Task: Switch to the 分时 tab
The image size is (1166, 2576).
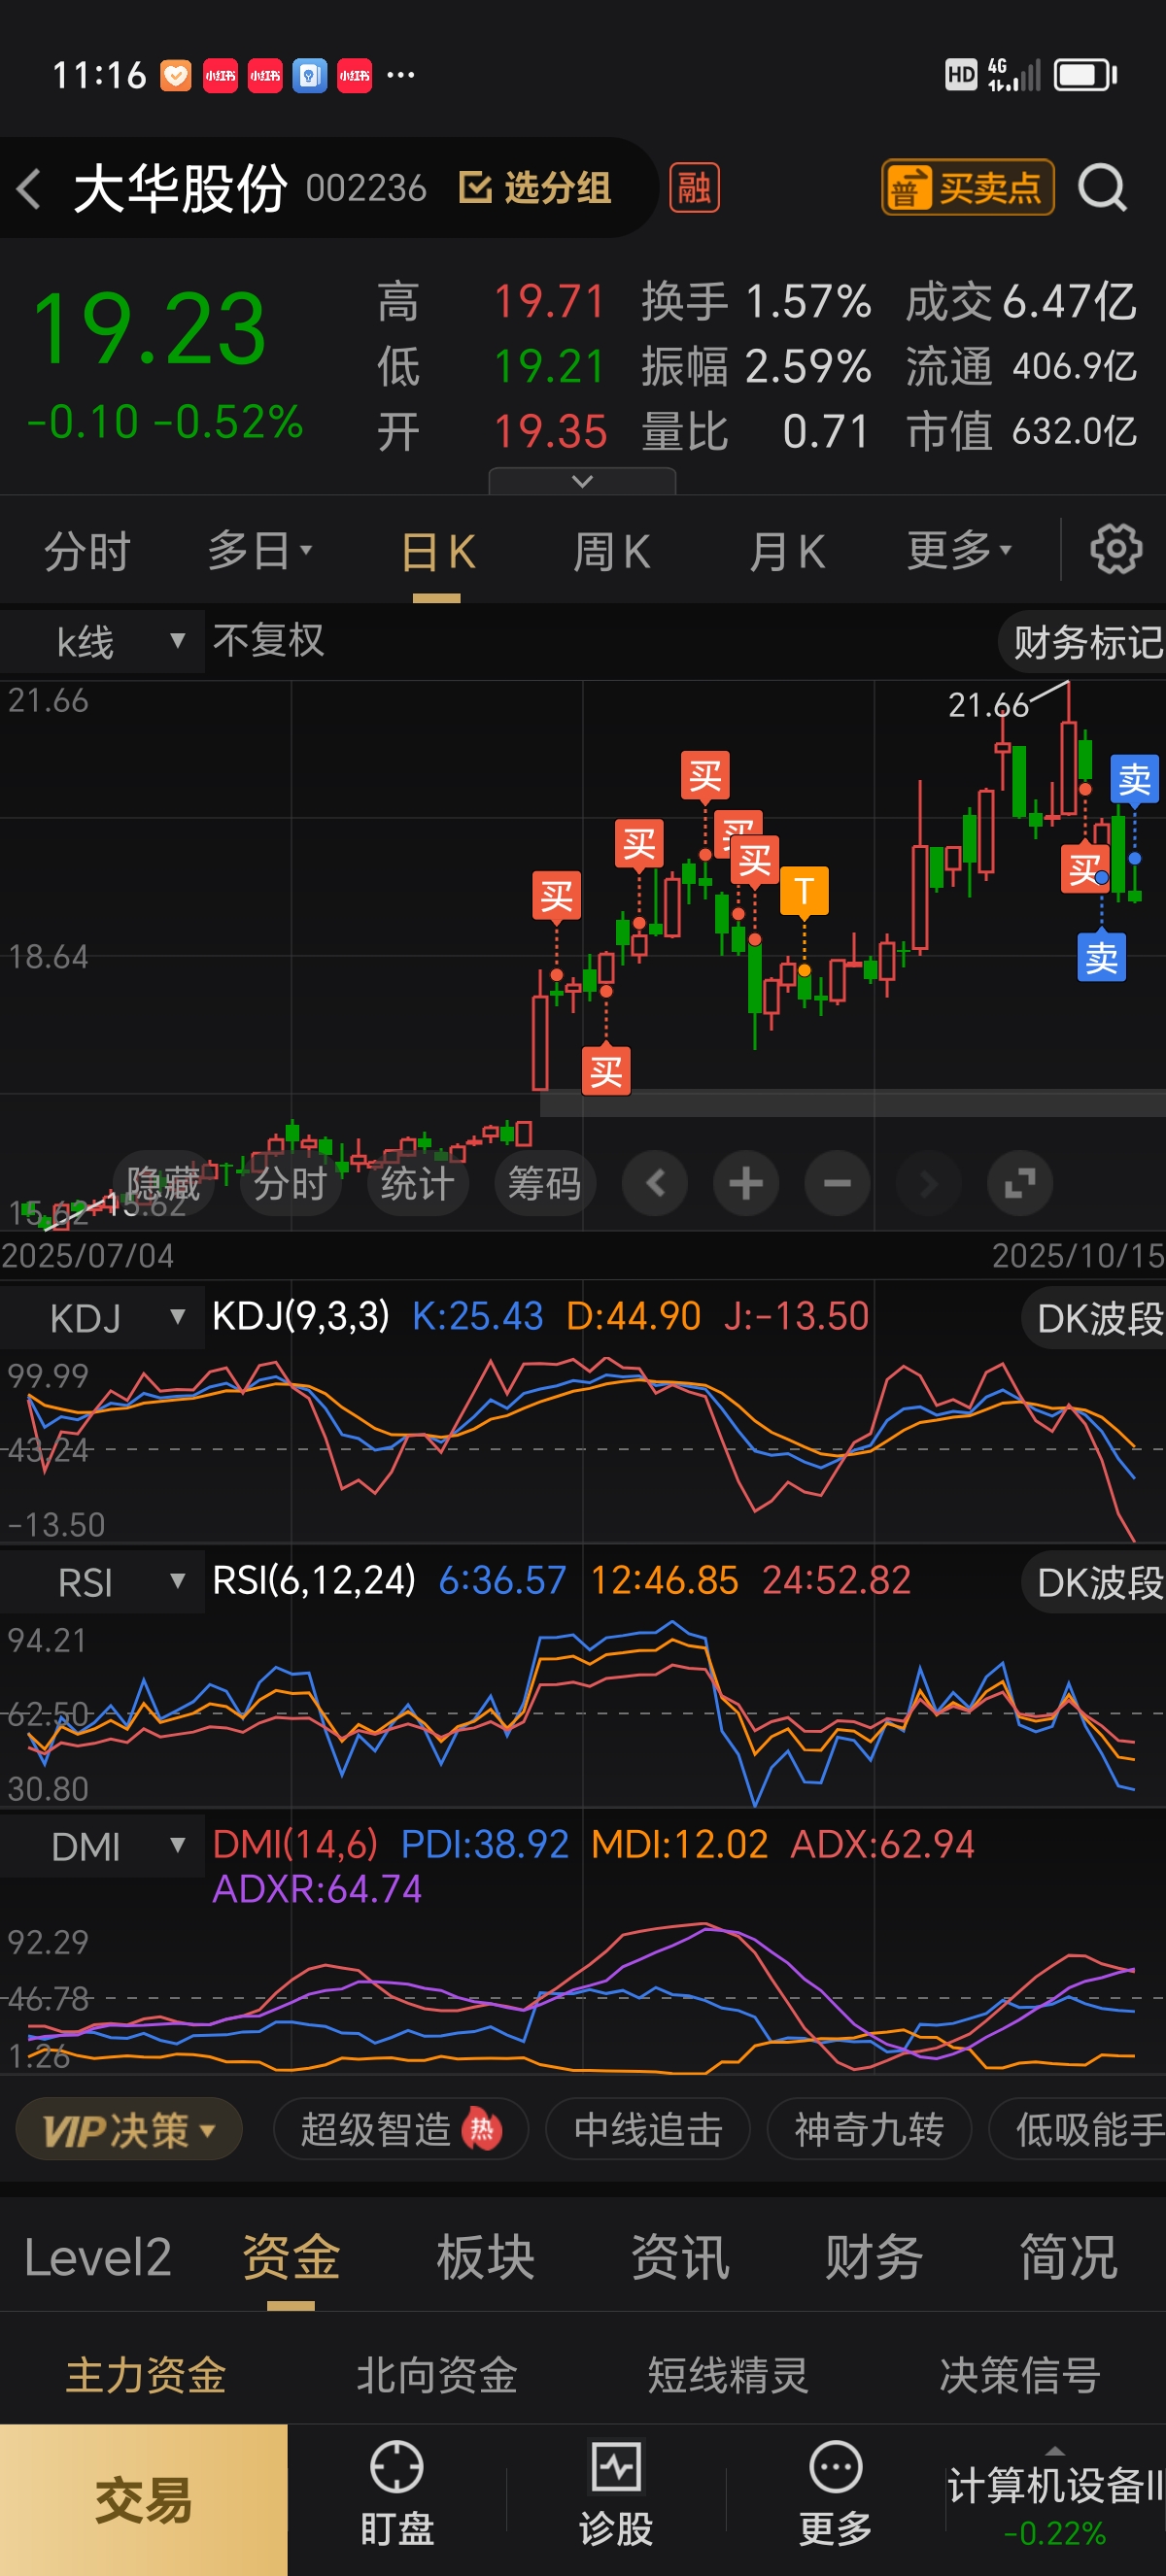Action: 87,551
